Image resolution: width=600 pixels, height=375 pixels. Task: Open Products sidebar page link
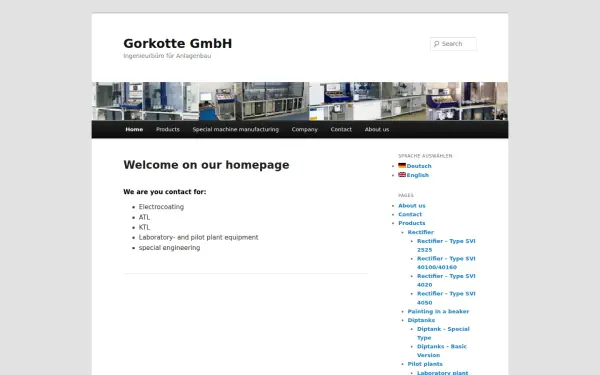(412, 223)
